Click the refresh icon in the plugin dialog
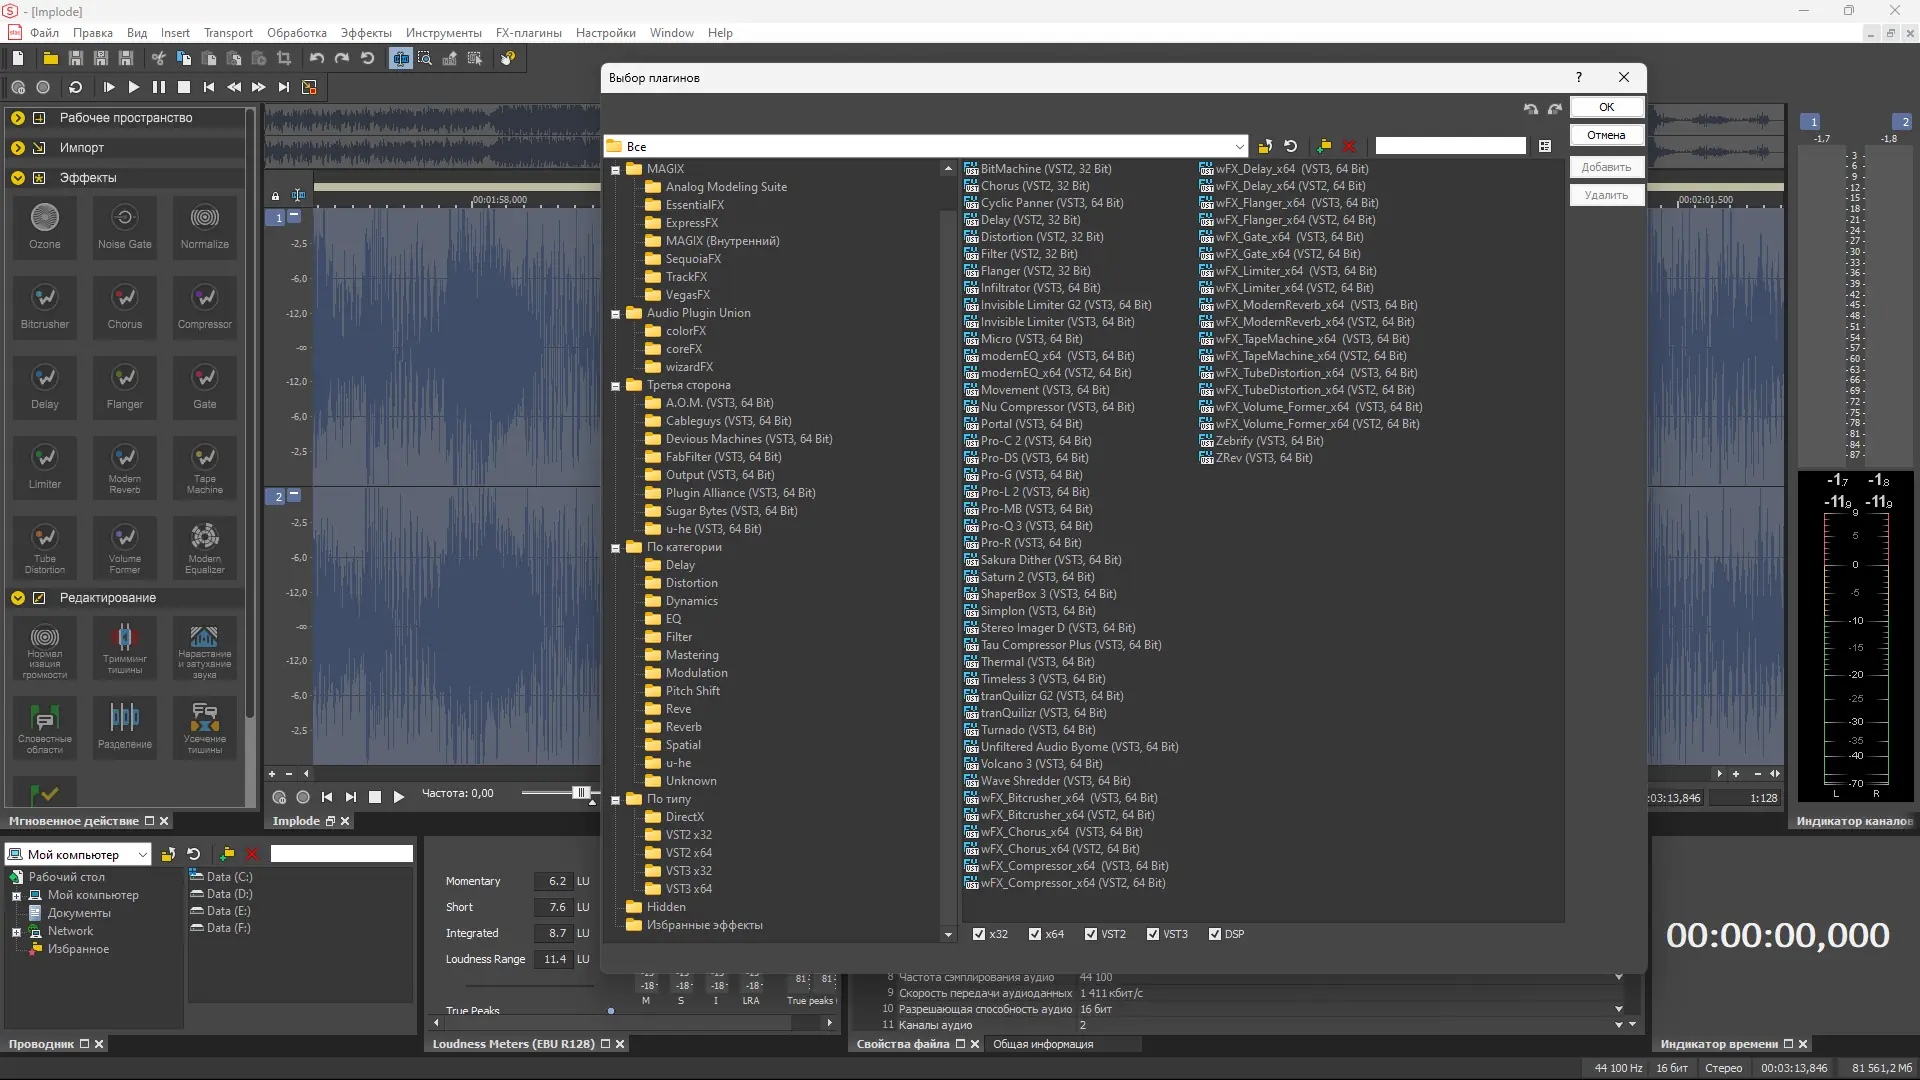 point(1290,146)
